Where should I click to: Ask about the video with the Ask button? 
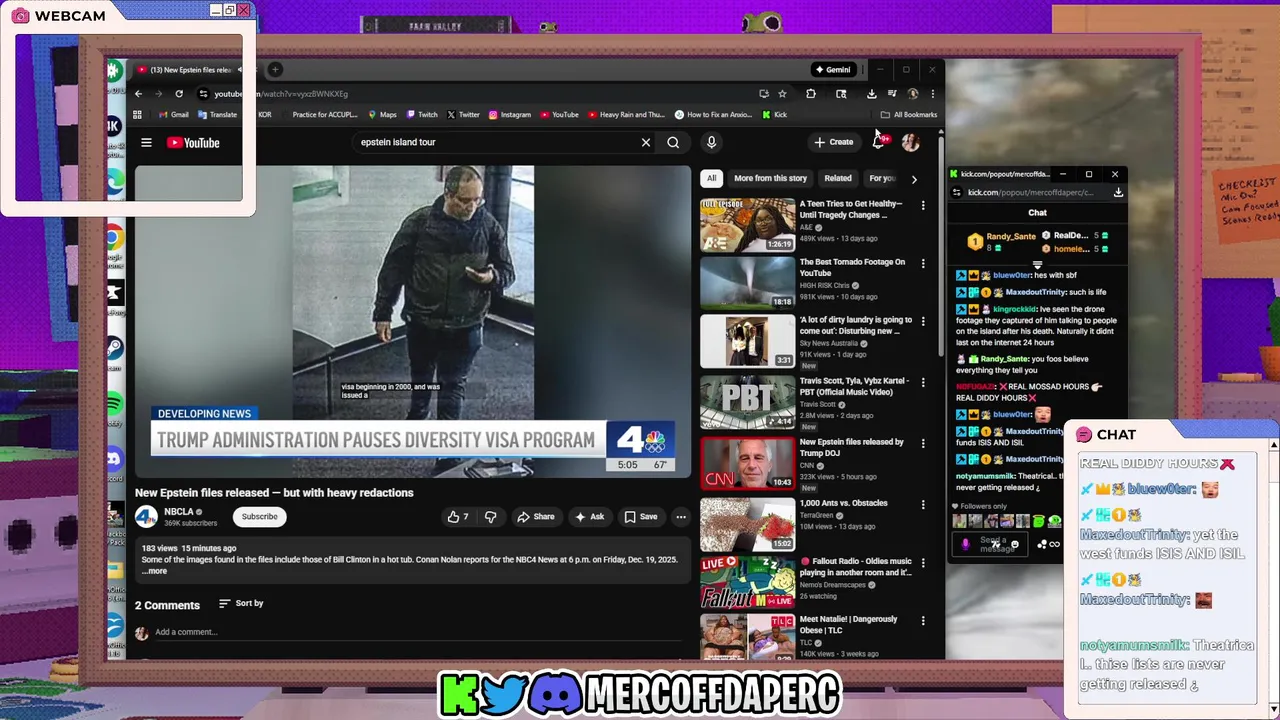point(589,517)
